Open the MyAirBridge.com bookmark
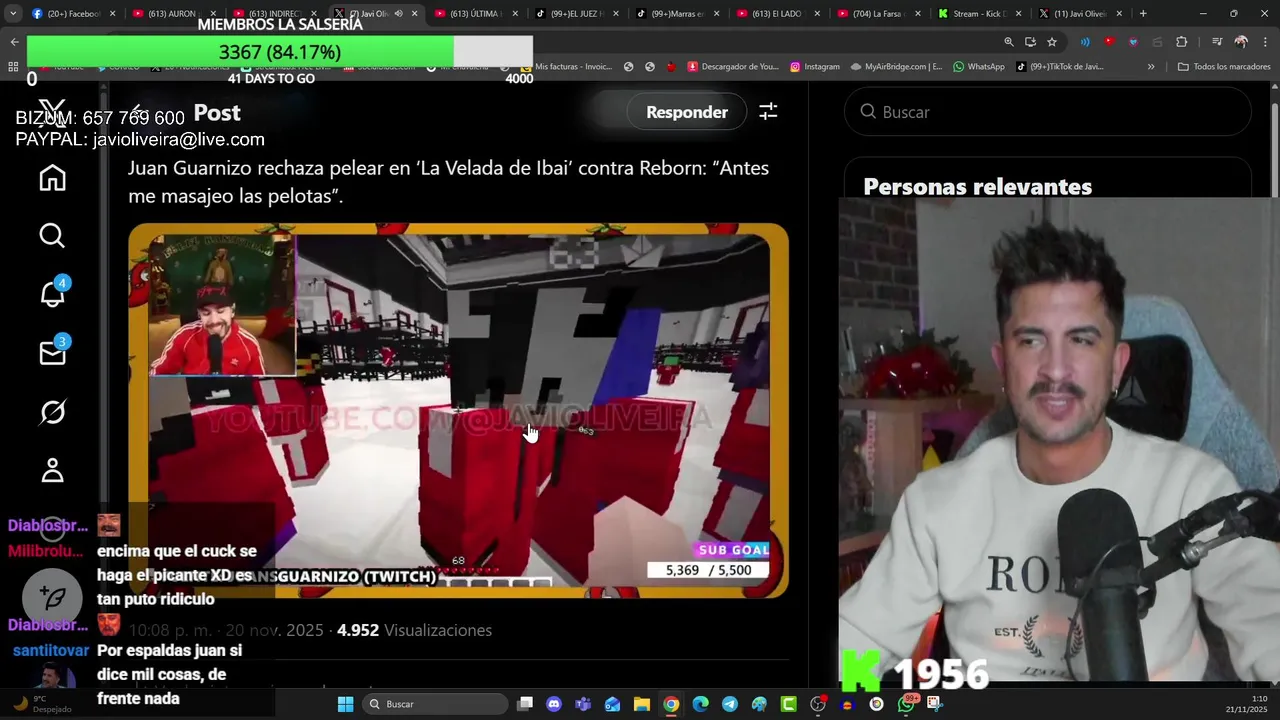 (896, 67)
